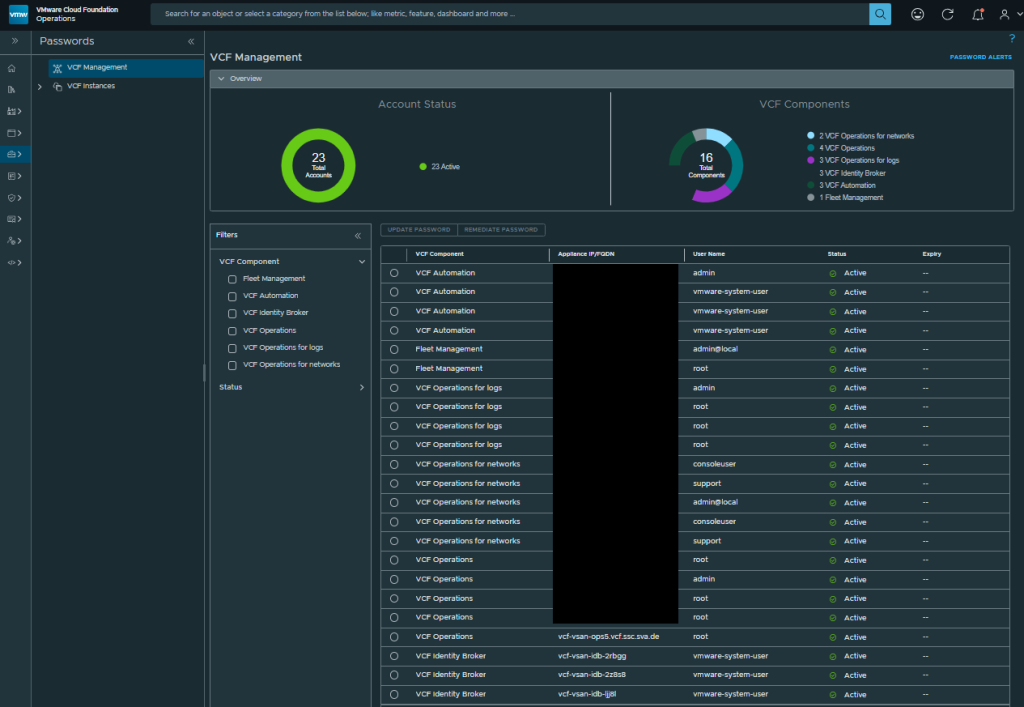Viewport: 1024px width, 707px height.
Task: Click the refresh icon in header
Action: (x=947, y=14)
